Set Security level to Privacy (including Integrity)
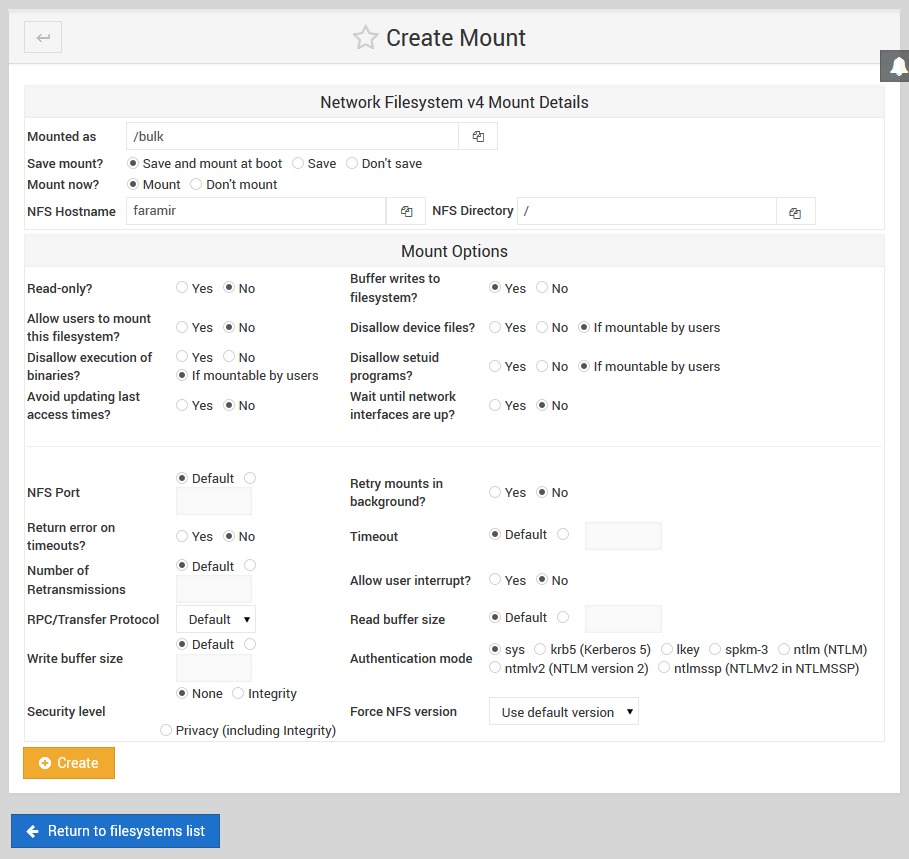 (x=165, y=730)
